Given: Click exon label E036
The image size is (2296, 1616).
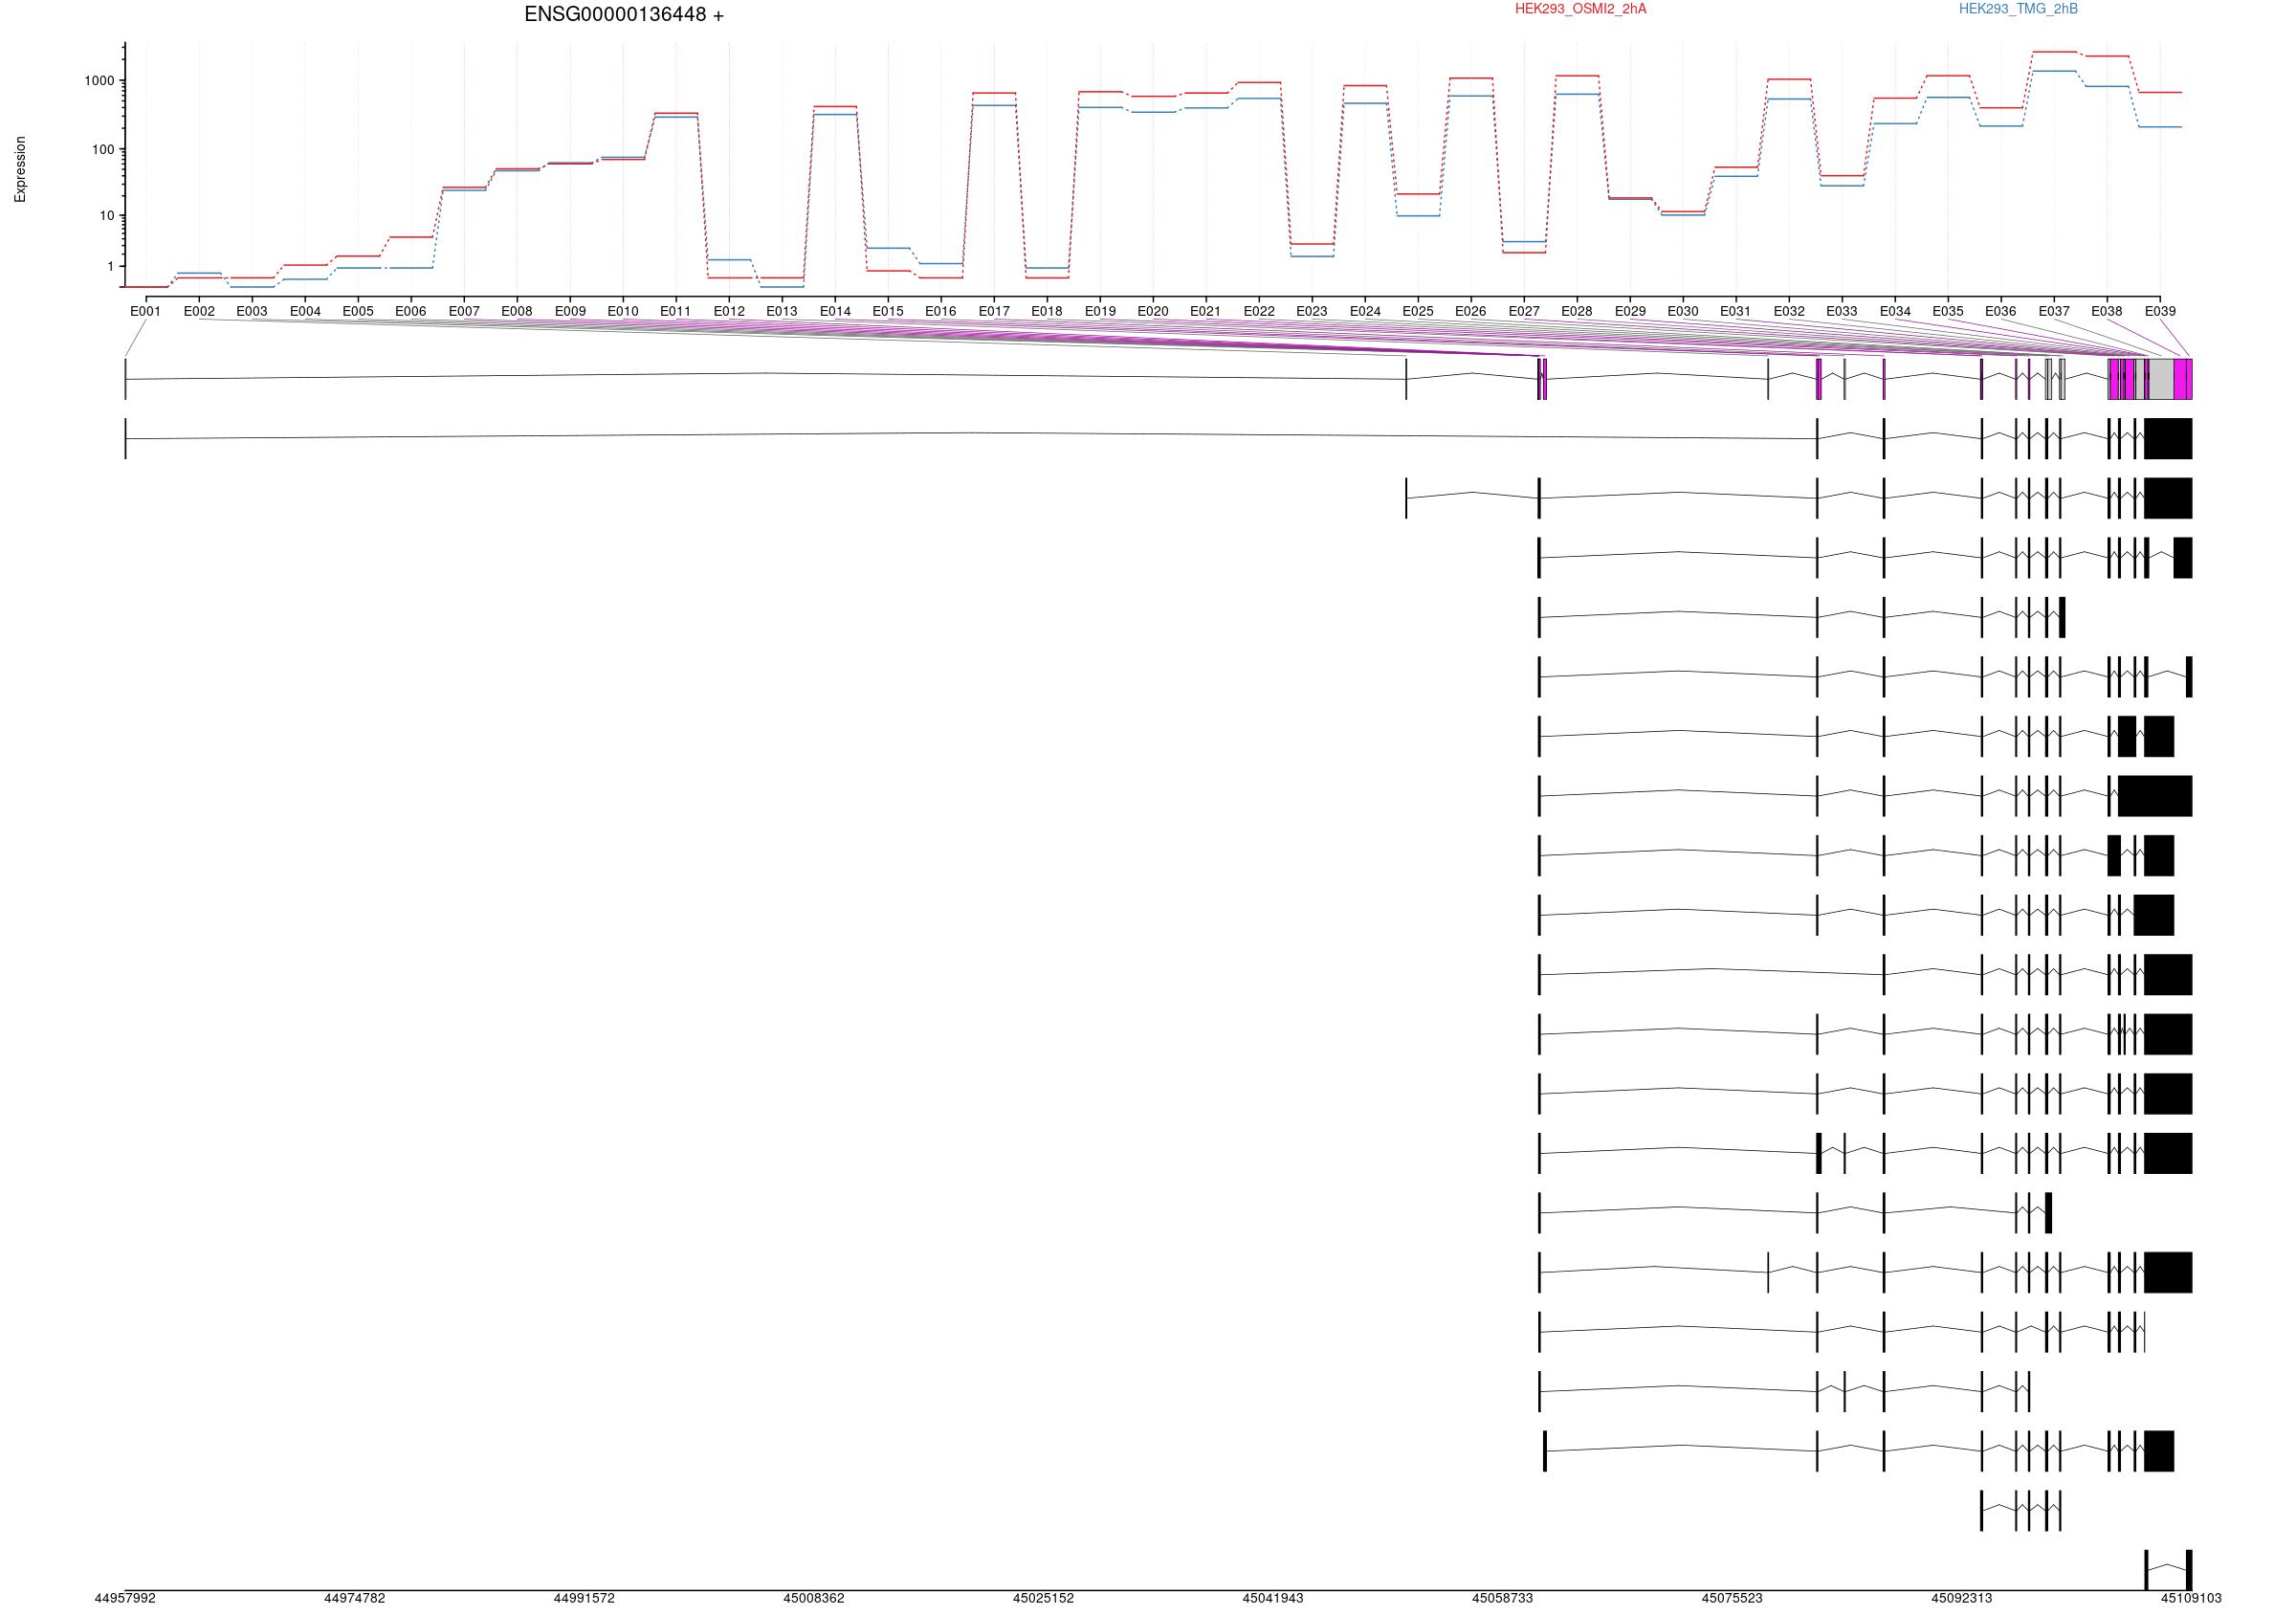Looking at the screenshot, I should (x=2001, y=311).
